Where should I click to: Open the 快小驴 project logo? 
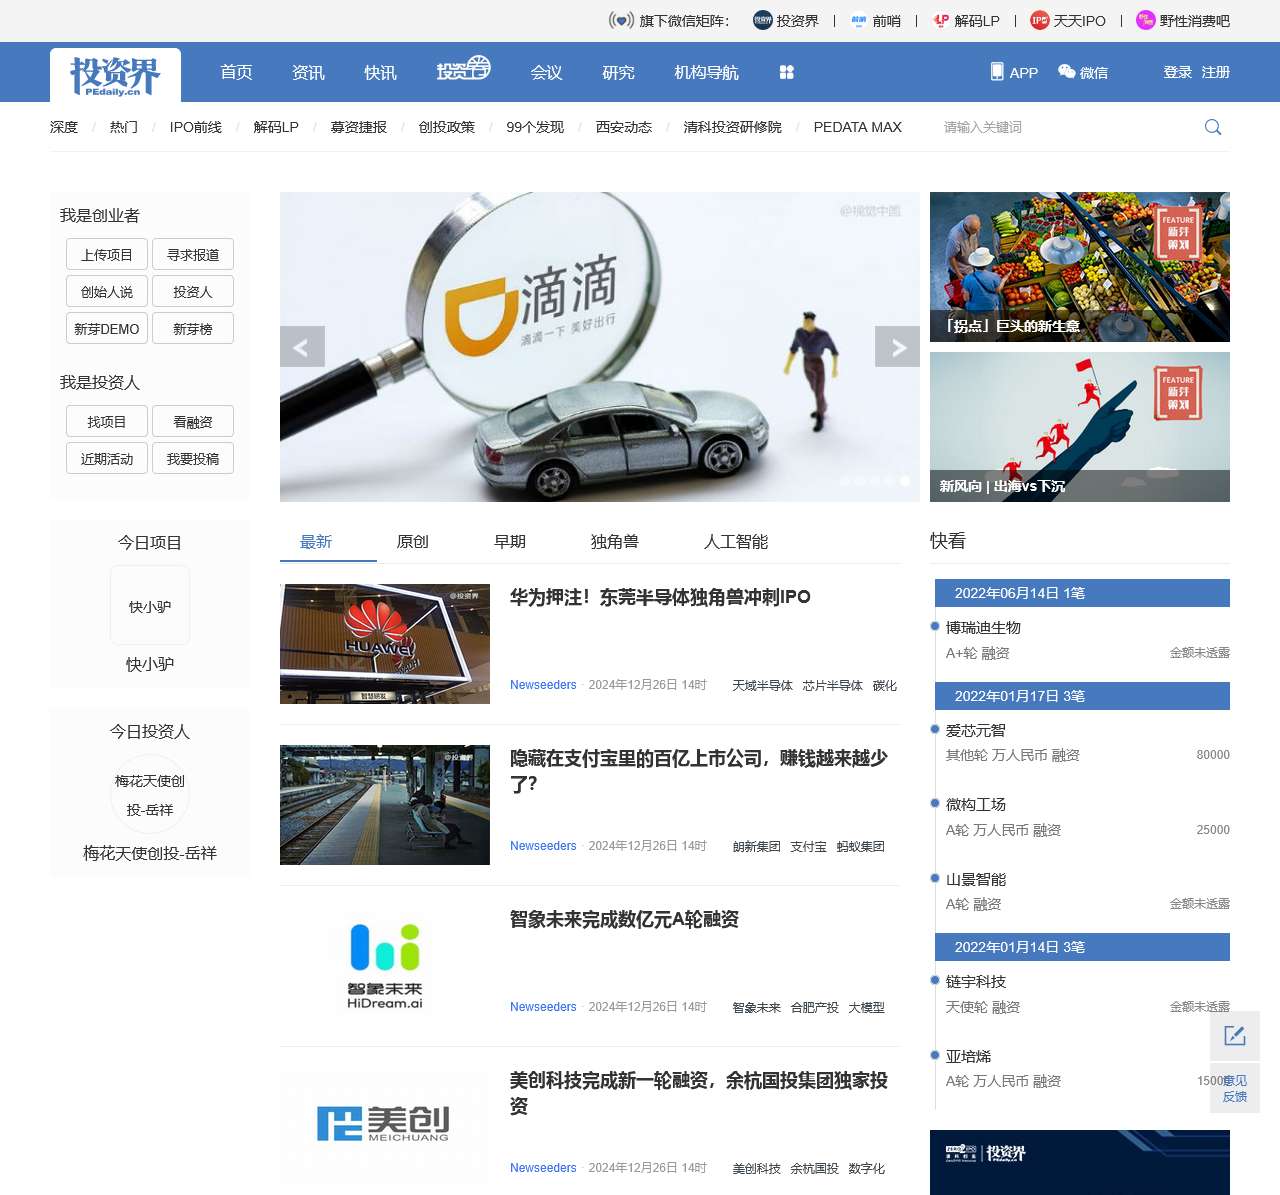(150, 606)
